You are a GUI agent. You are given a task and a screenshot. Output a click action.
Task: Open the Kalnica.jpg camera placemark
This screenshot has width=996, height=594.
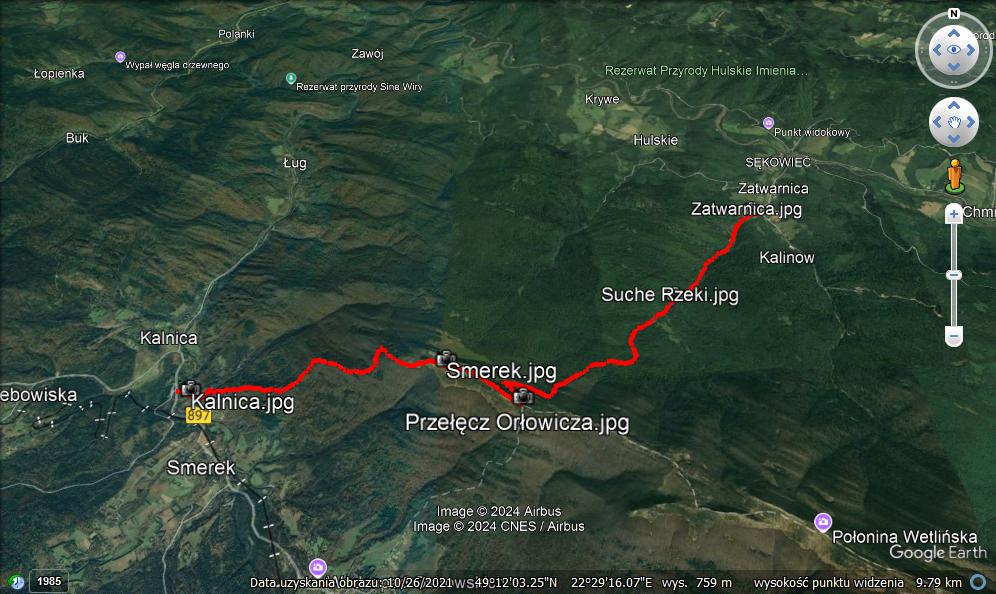pos(190,388)
